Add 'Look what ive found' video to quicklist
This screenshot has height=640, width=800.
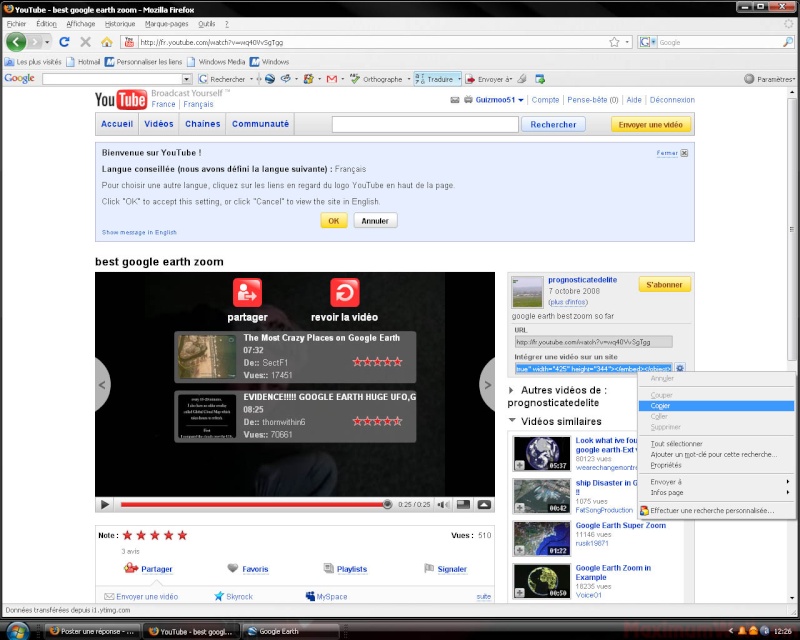click(x=519, y=465)
